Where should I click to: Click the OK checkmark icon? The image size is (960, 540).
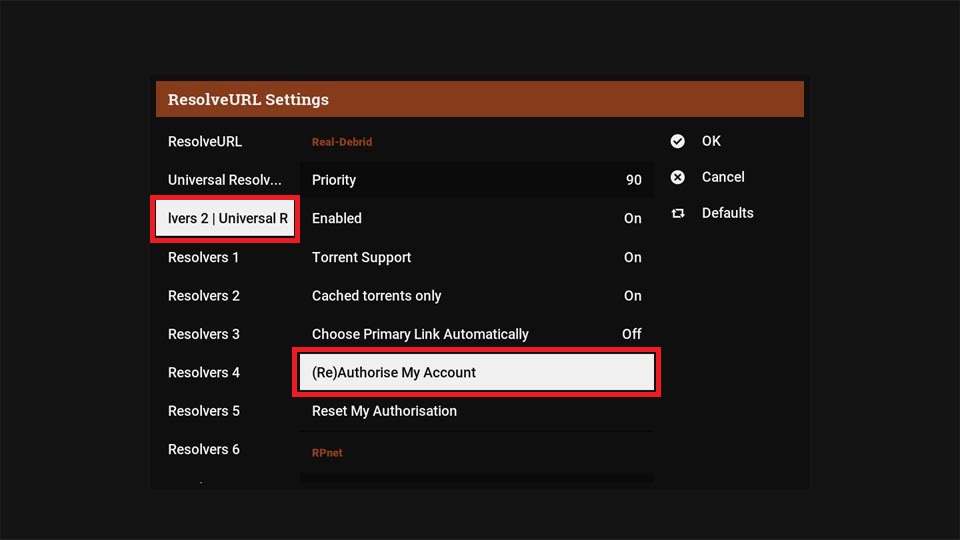pos(677,141)
